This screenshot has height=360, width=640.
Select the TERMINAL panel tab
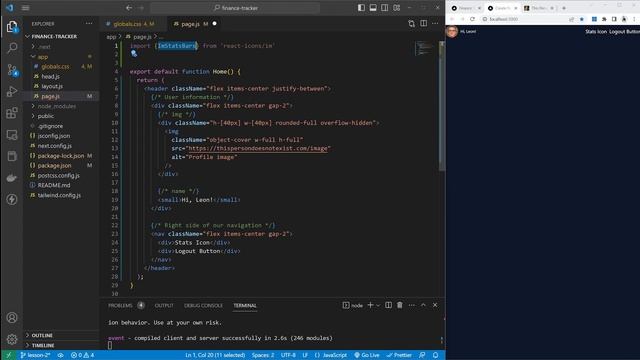pos(245,306)
